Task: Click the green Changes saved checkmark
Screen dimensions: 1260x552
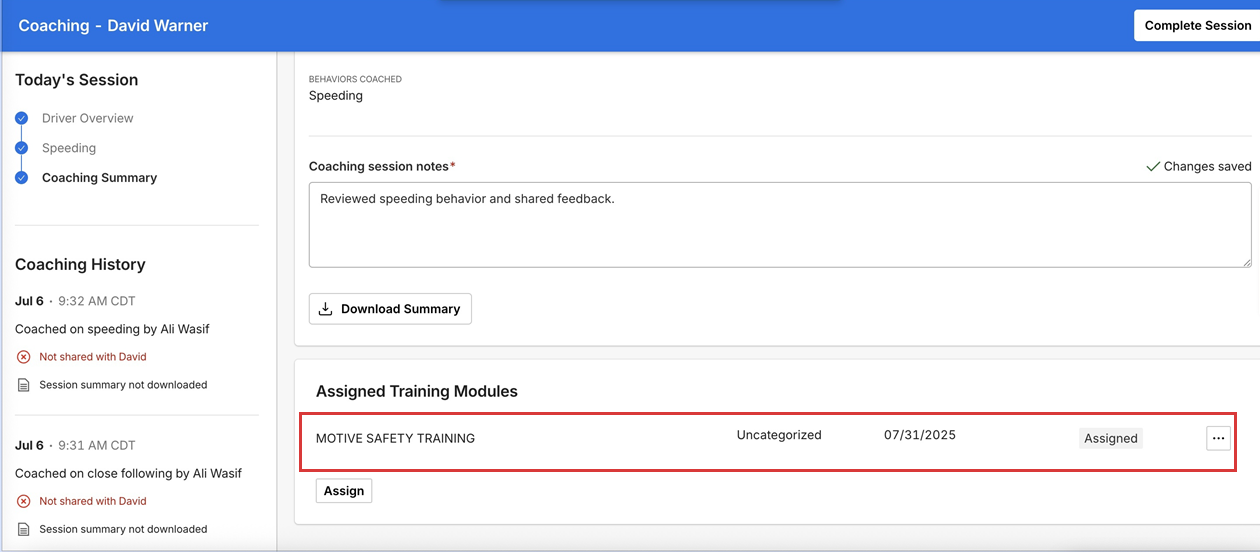Action: point(1153,167)
